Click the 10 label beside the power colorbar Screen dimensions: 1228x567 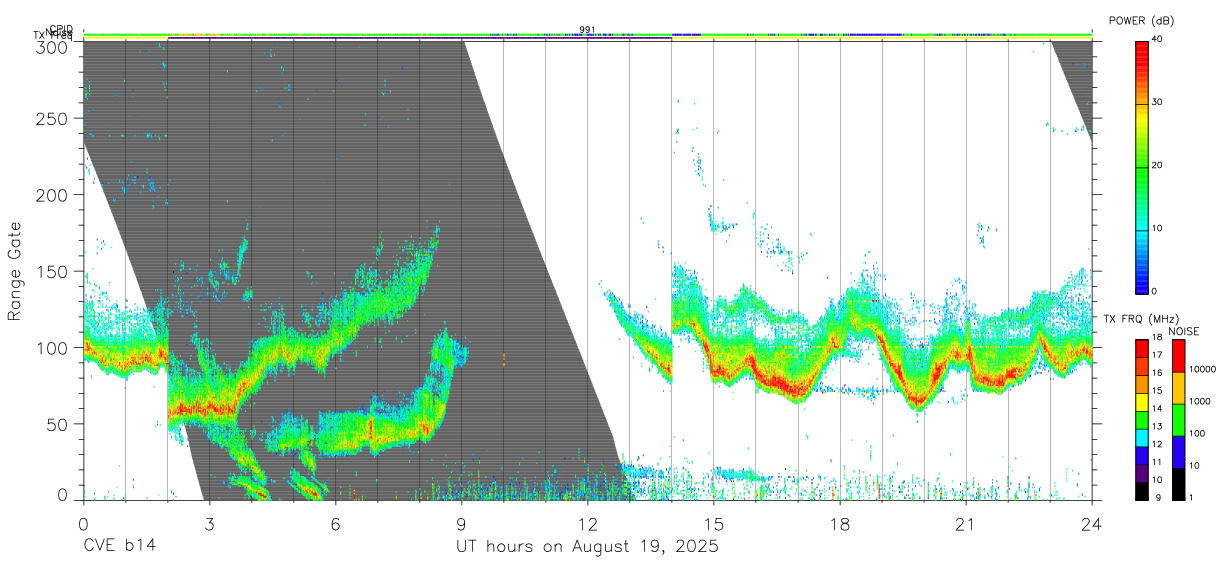pyautogui.click(x=1157, y=229)
